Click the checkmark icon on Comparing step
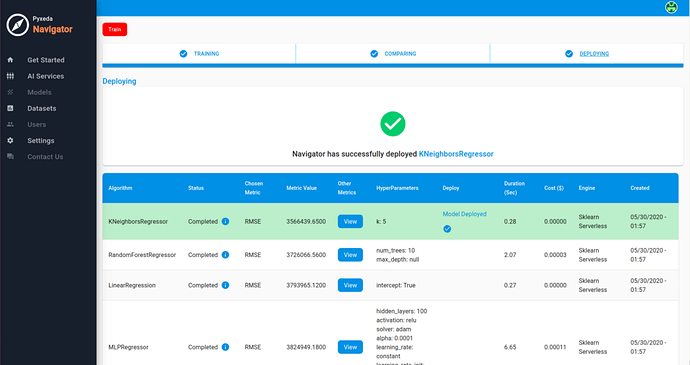690x365 pixels. click(374, 54)
